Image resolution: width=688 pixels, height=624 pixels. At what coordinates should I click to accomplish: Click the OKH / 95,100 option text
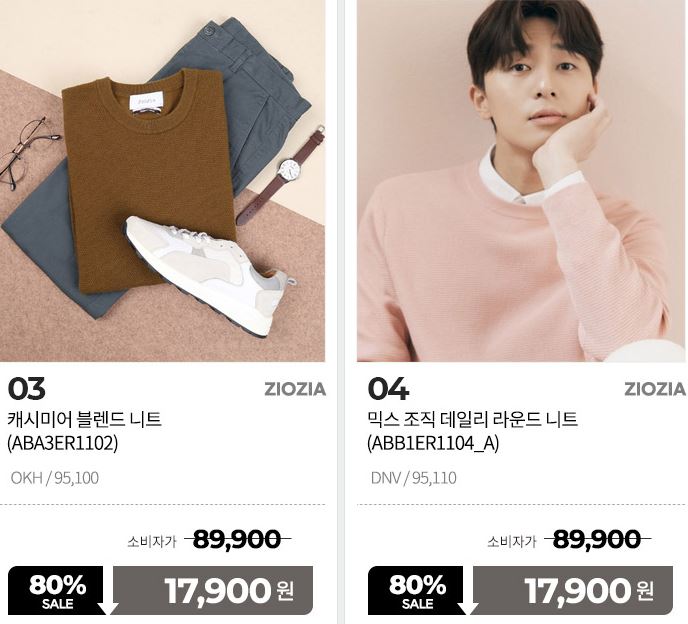pyautogui.click(x=55, y=478)
